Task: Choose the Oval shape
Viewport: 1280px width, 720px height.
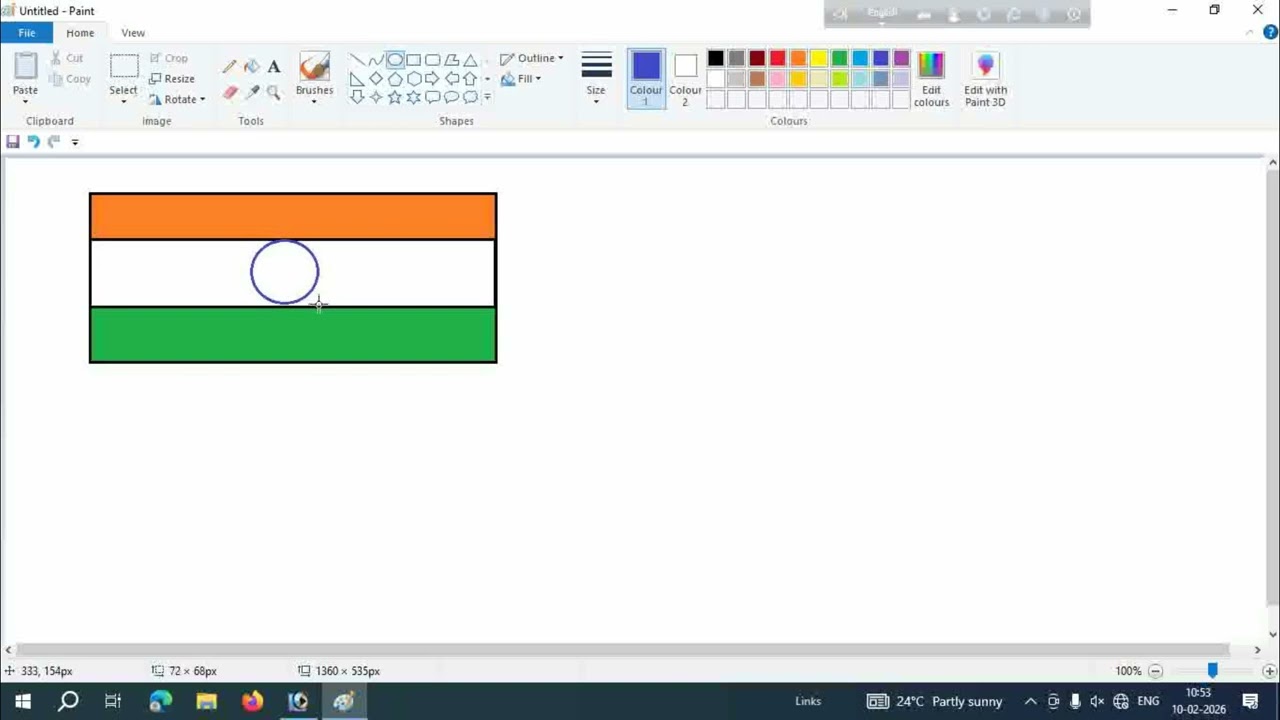Action: click(395, 60)
